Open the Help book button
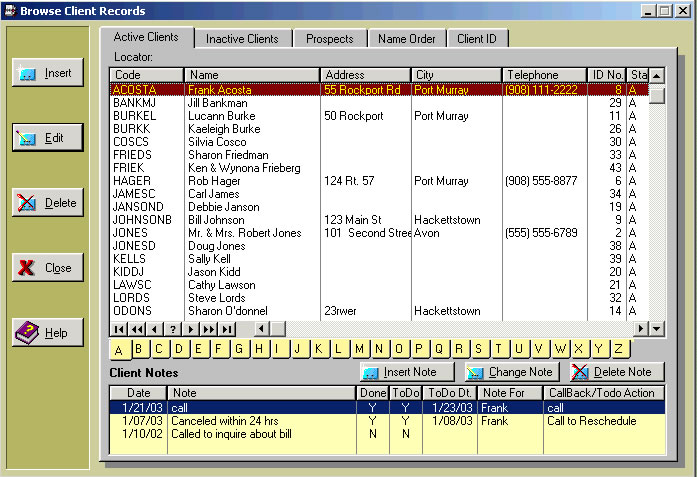The width and height of the screenshot is (697, 477). click(47, 333)
